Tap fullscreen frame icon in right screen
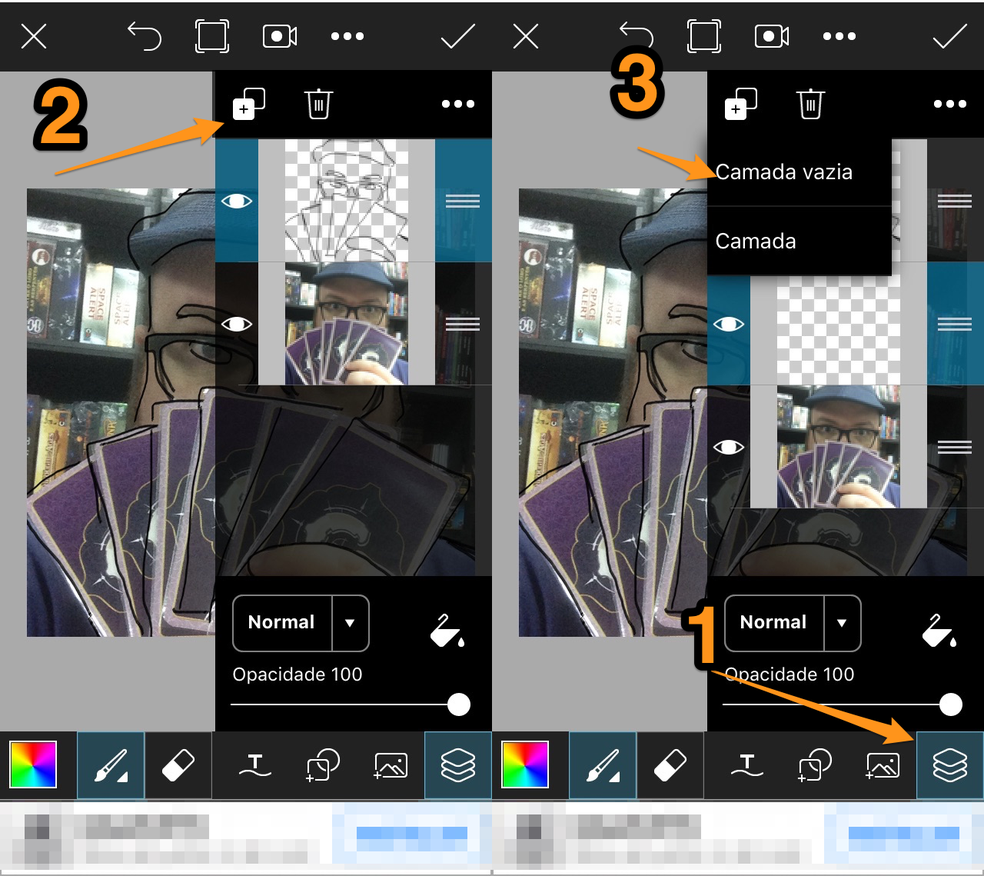Image resolution: width=984 pixels, height=876 pixels. point(704,36)
